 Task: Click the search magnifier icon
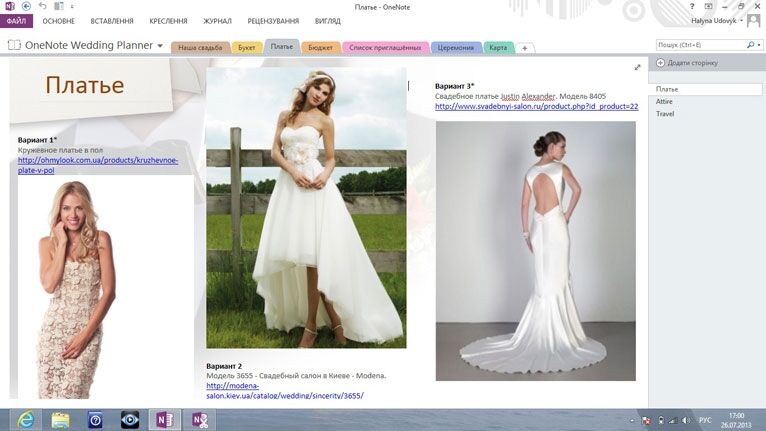pyautogui.click(x=750, y=45)
